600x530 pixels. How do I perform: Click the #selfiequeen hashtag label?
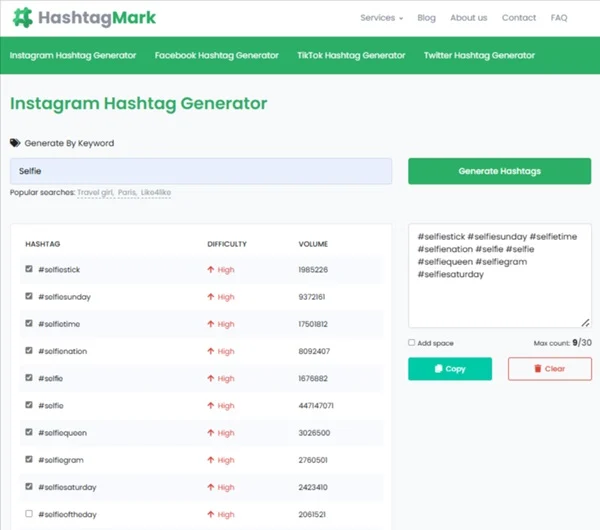[x=62, y=432]
